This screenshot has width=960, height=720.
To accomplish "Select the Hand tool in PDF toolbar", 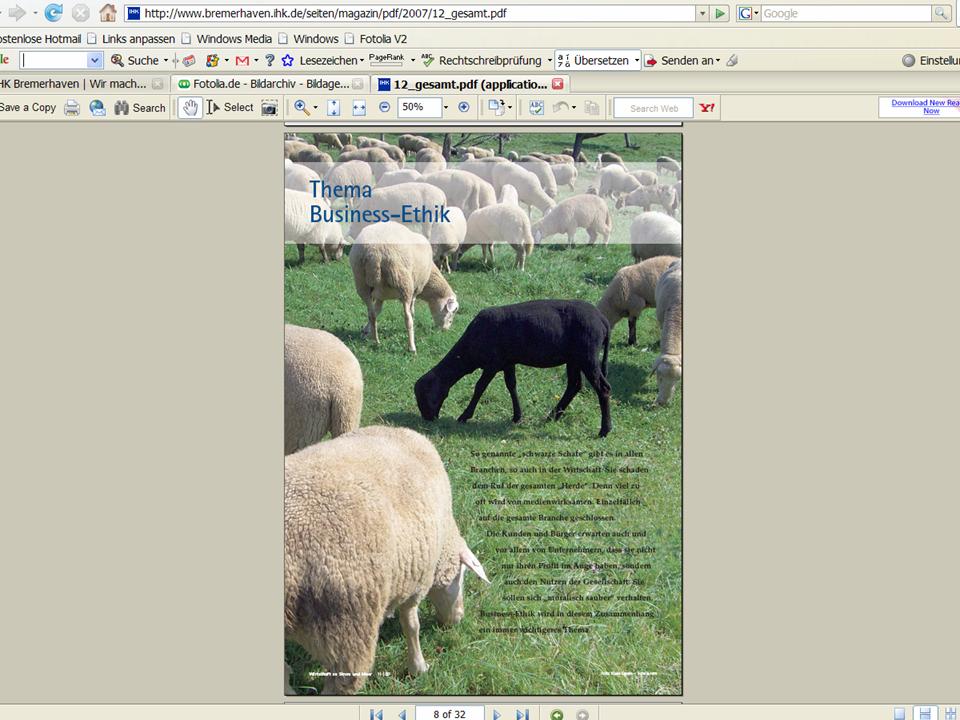I will point(190,107).
